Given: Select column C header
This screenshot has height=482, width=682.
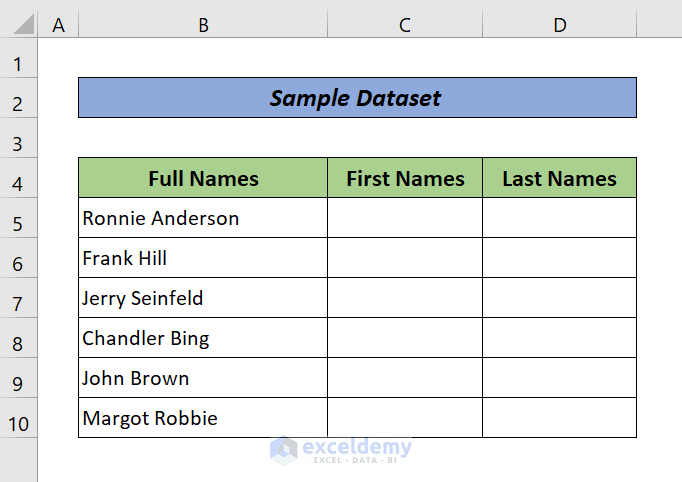Looking at the screenshot, I should pos(405,25).
